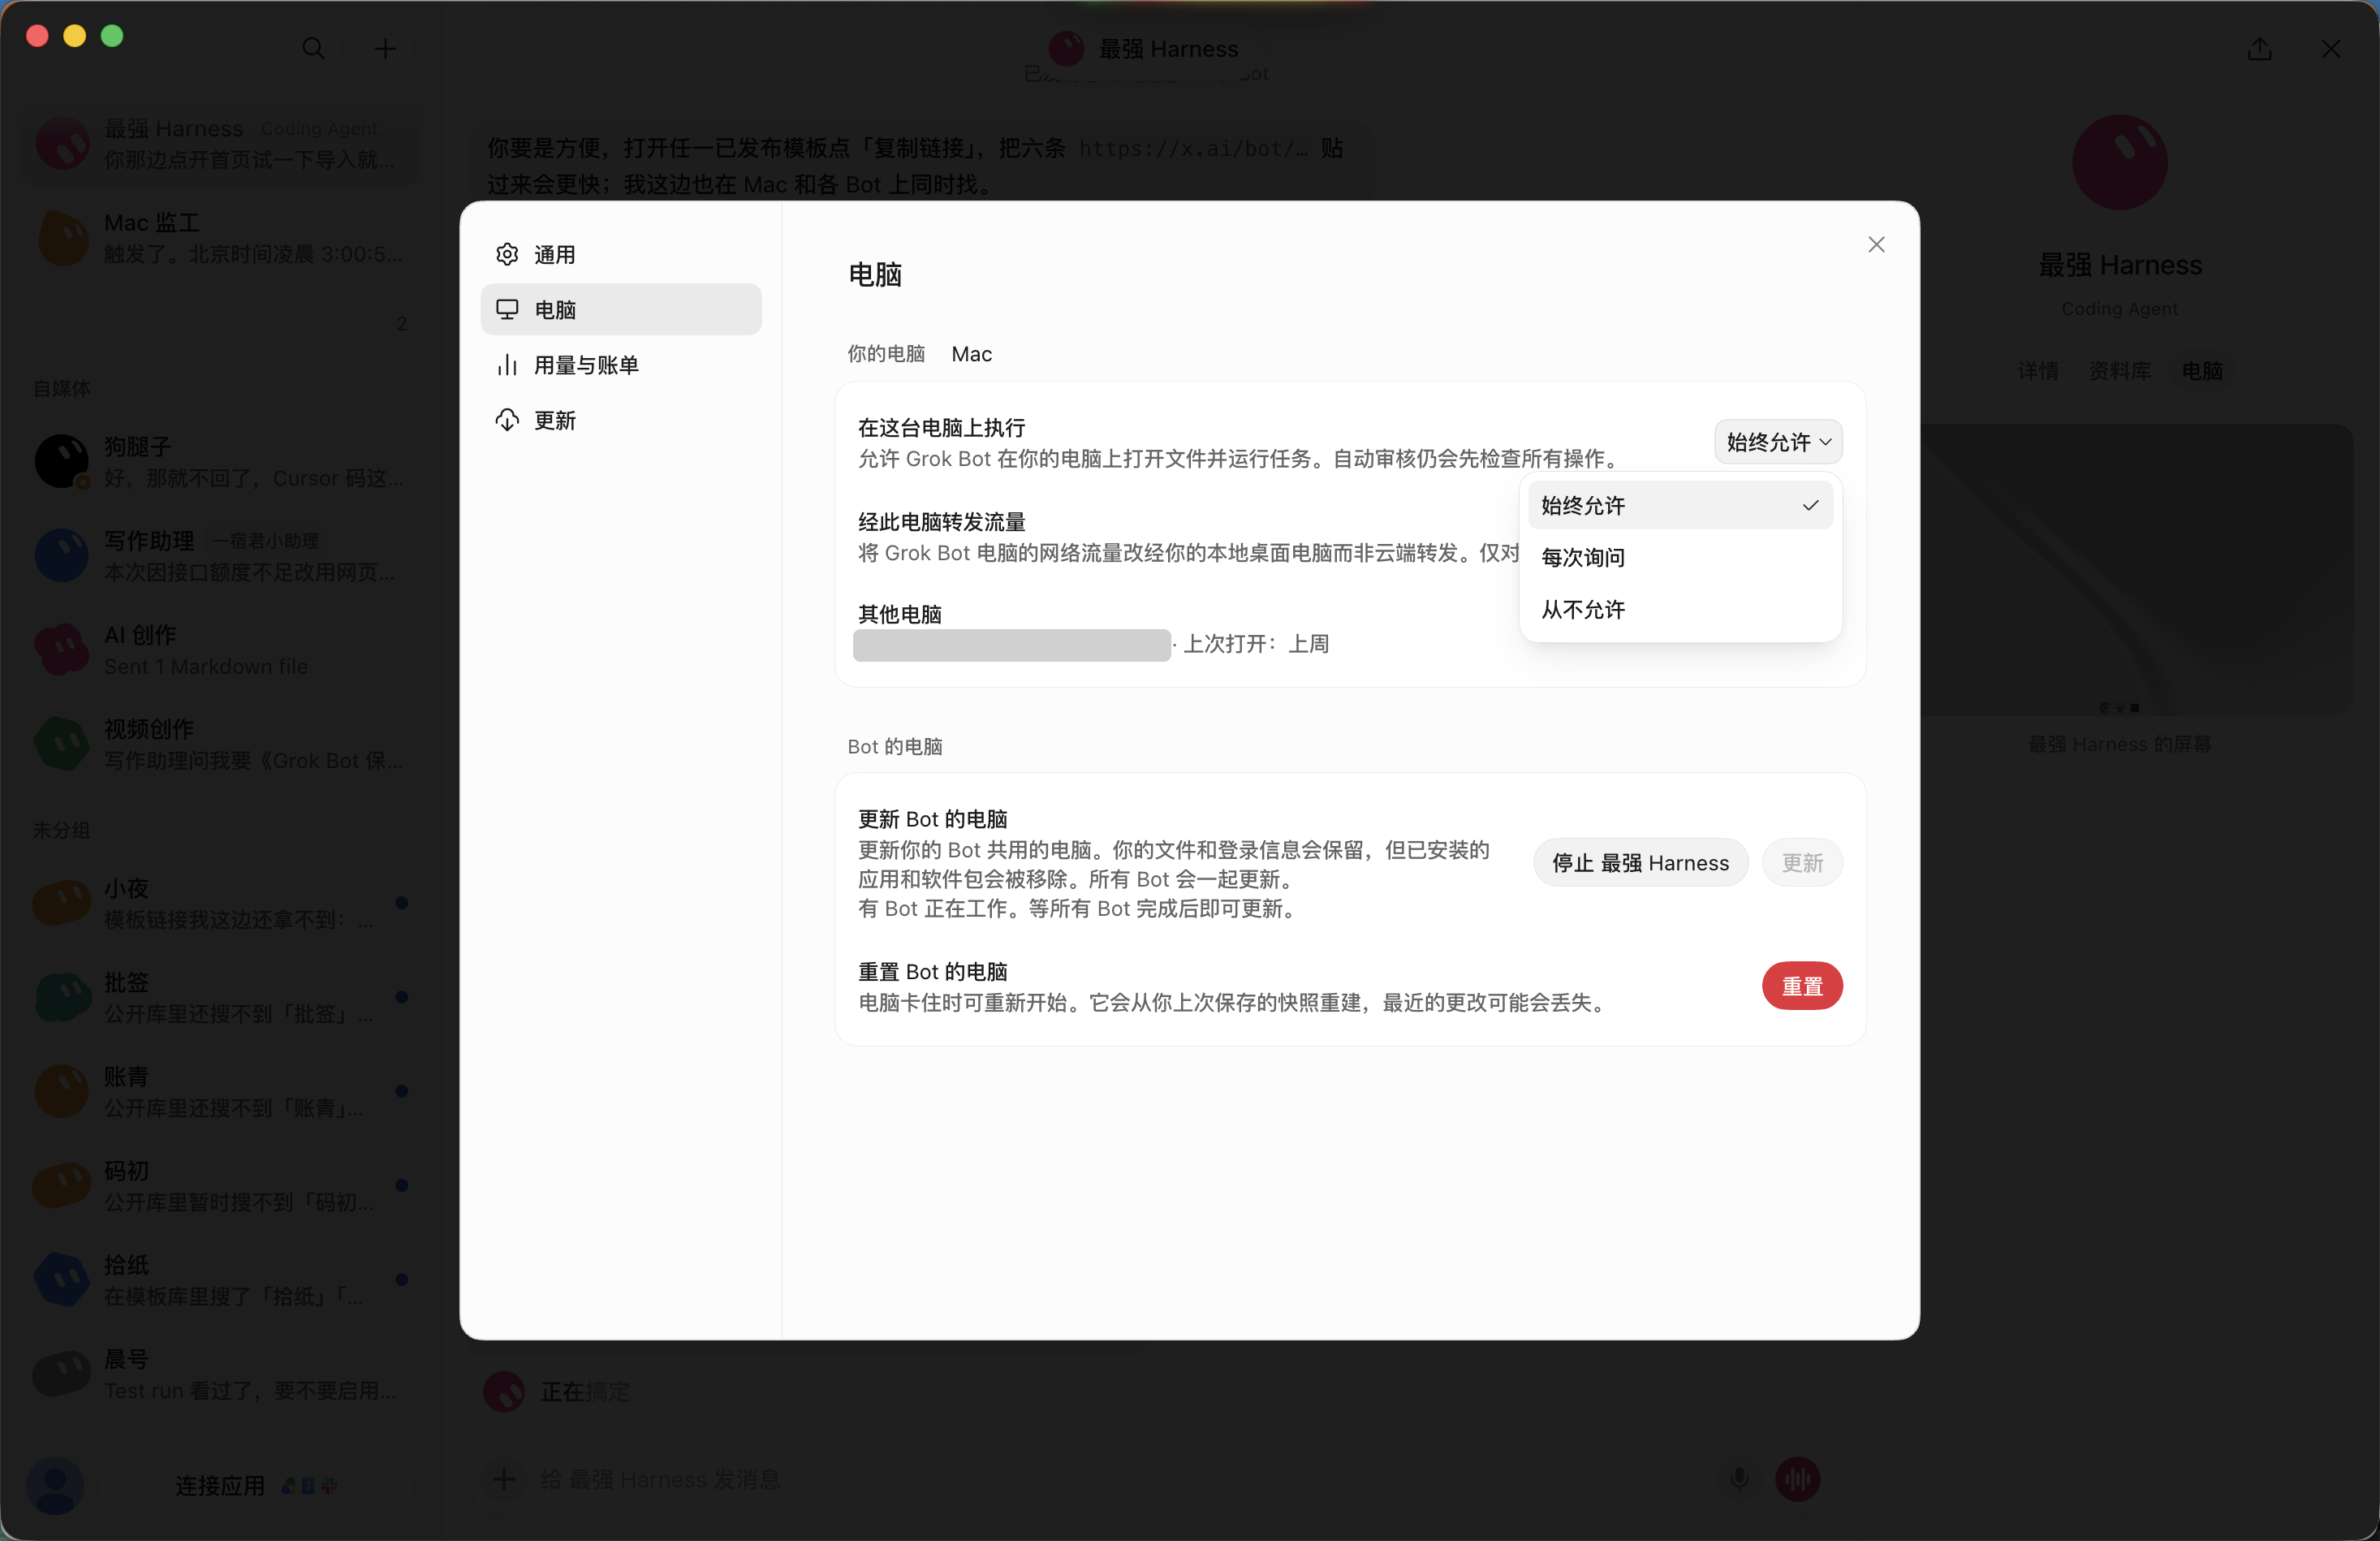
Task: Choose 始终允许 in the dropdown list
Action: (x=1680, y=505)
